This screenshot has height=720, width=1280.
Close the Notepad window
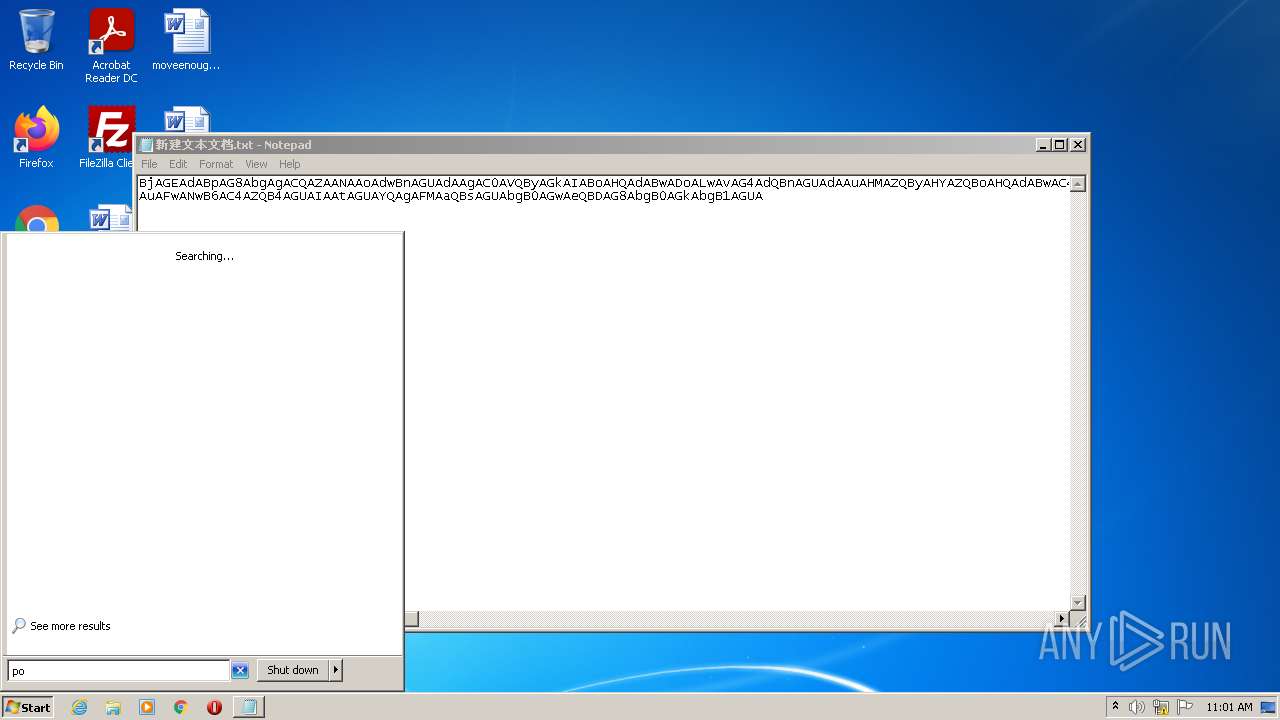[1078, 145]
